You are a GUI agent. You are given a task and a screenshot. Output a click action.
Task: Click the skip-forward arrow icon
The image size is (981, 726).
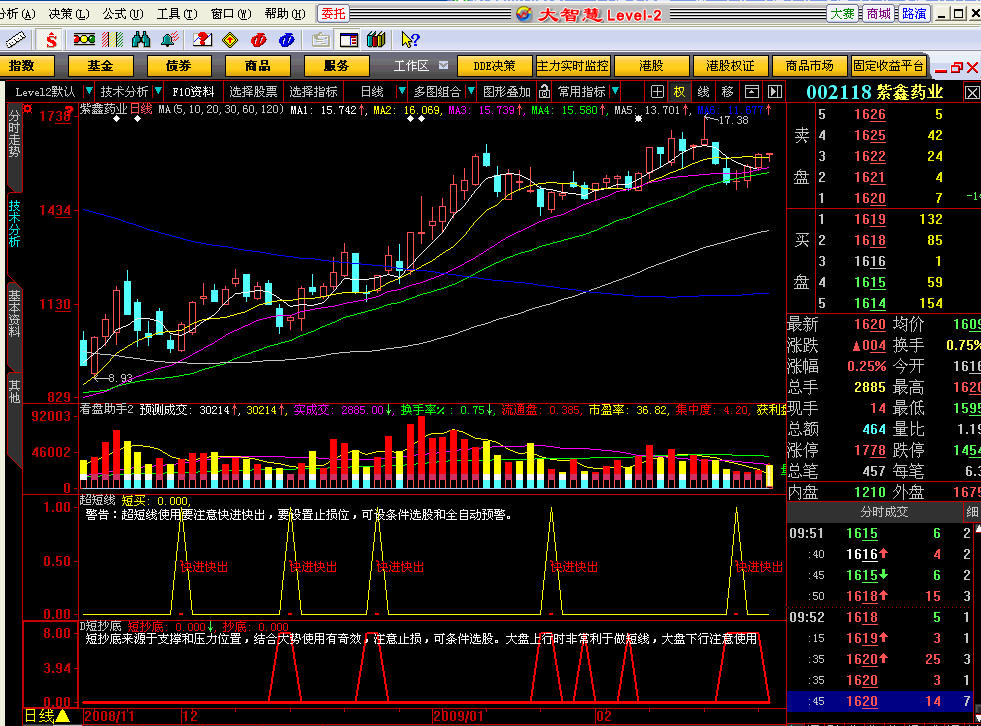coord(775,91)
